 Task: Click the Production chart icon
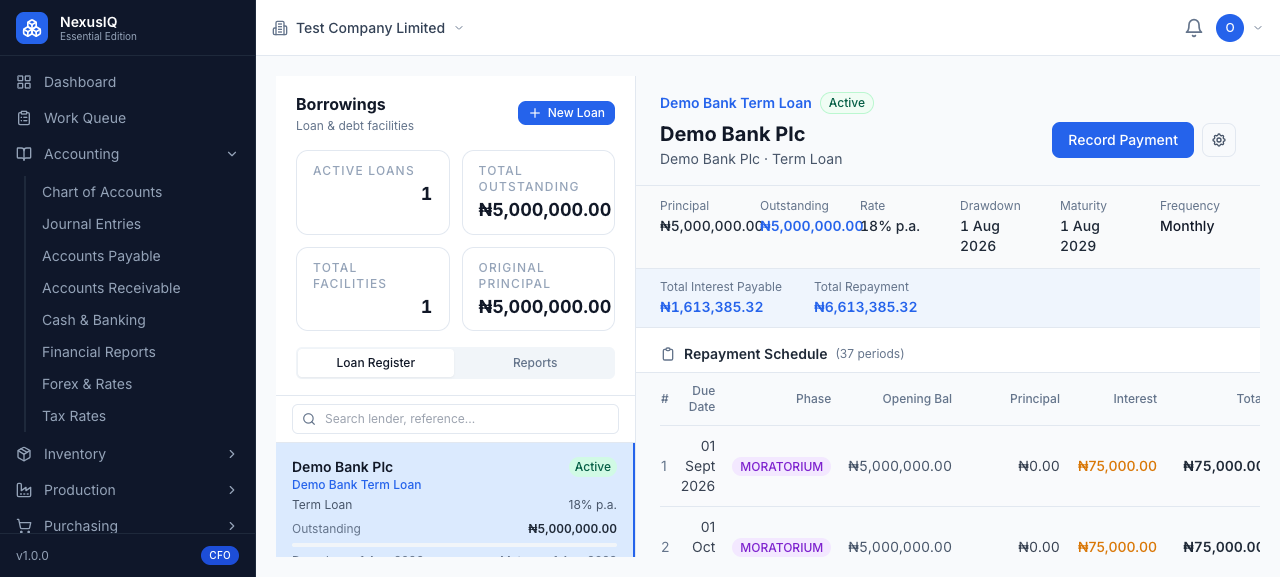pos(24,490)
